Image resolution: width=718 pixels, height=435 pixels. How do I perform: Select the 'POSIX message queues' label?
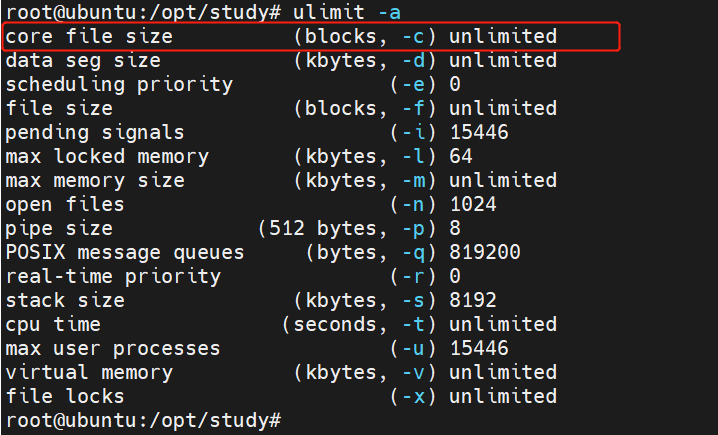pos(125,253)
